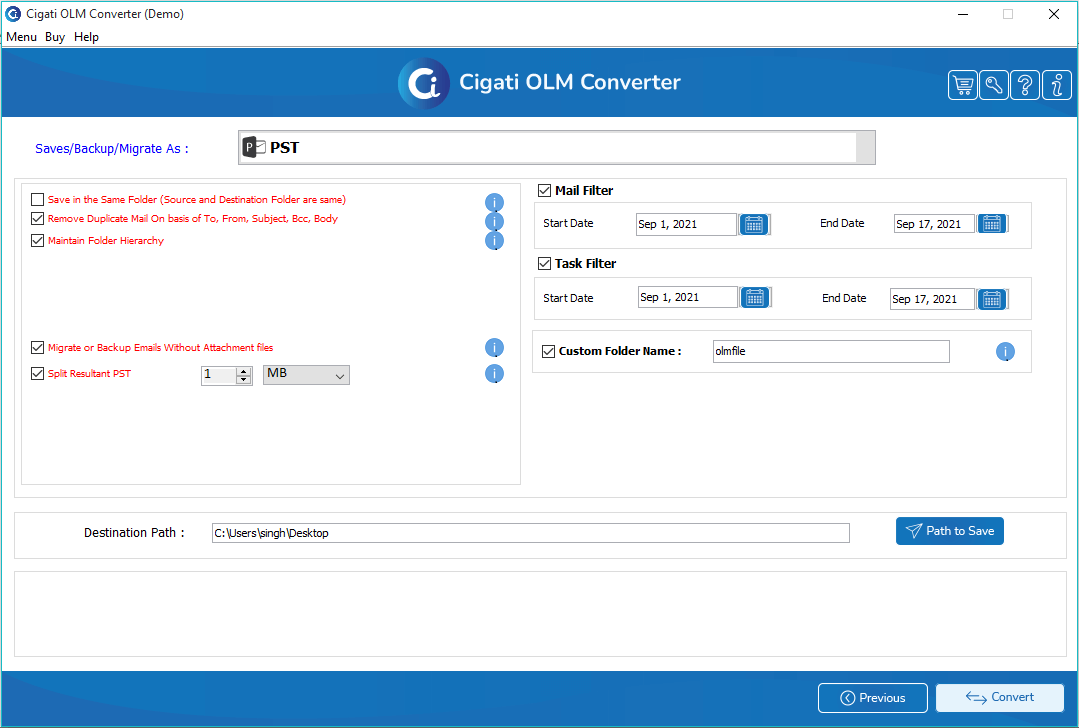Open calendar for Mail Filter Start Date
Viewport: 1079px width, 728px height.
tap(754, 224)
